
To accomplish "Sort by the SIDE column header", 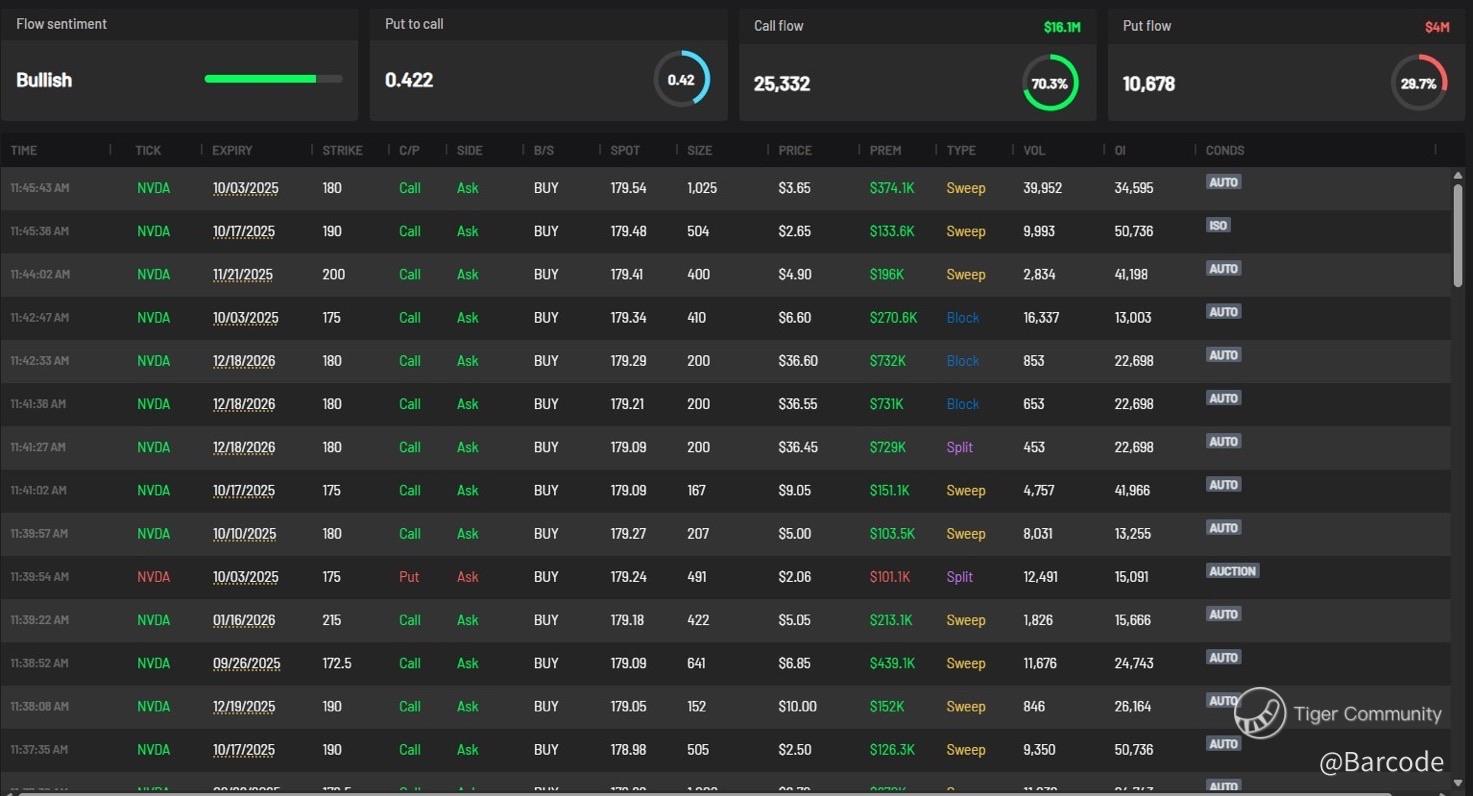I will pyautogui.click(x=469, y=150).
